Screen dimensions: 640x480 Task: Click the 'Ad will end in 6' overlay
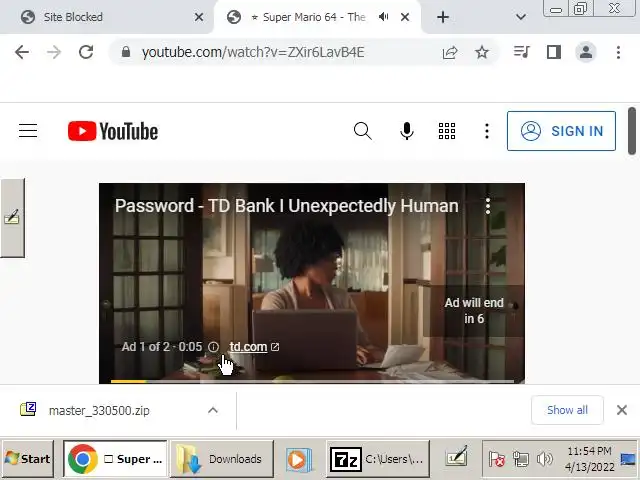pos(474,311)
